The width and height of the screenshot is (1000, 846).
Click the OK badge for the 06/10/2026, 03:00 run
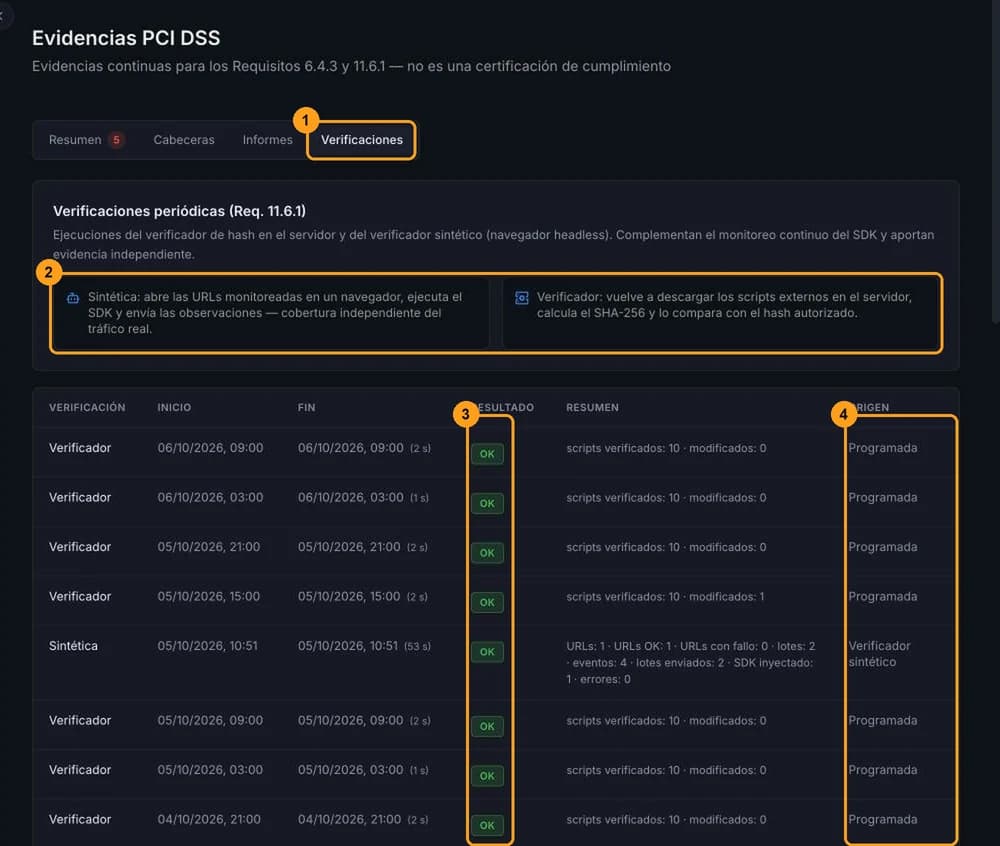click(x=487, y=504)
